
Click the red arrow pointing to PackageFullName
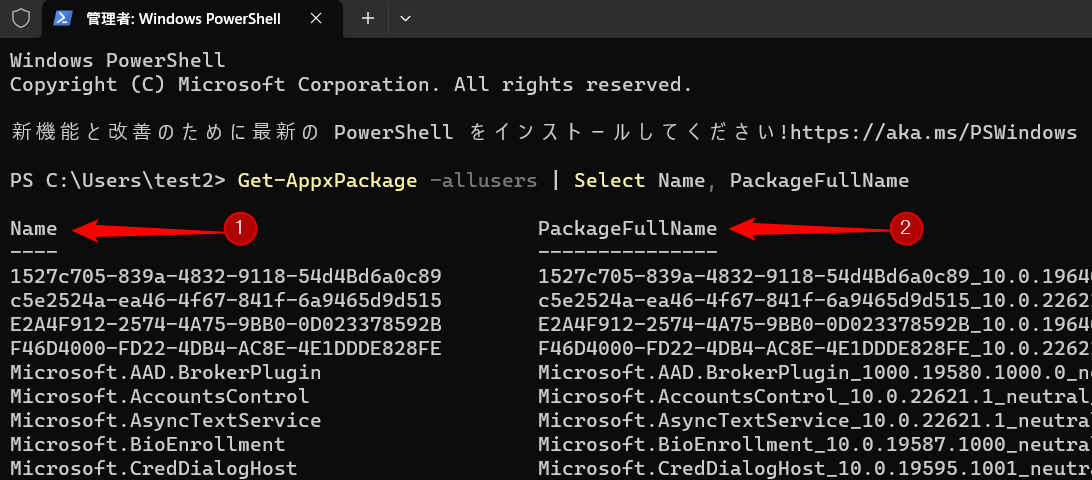(x=808, y=230)
